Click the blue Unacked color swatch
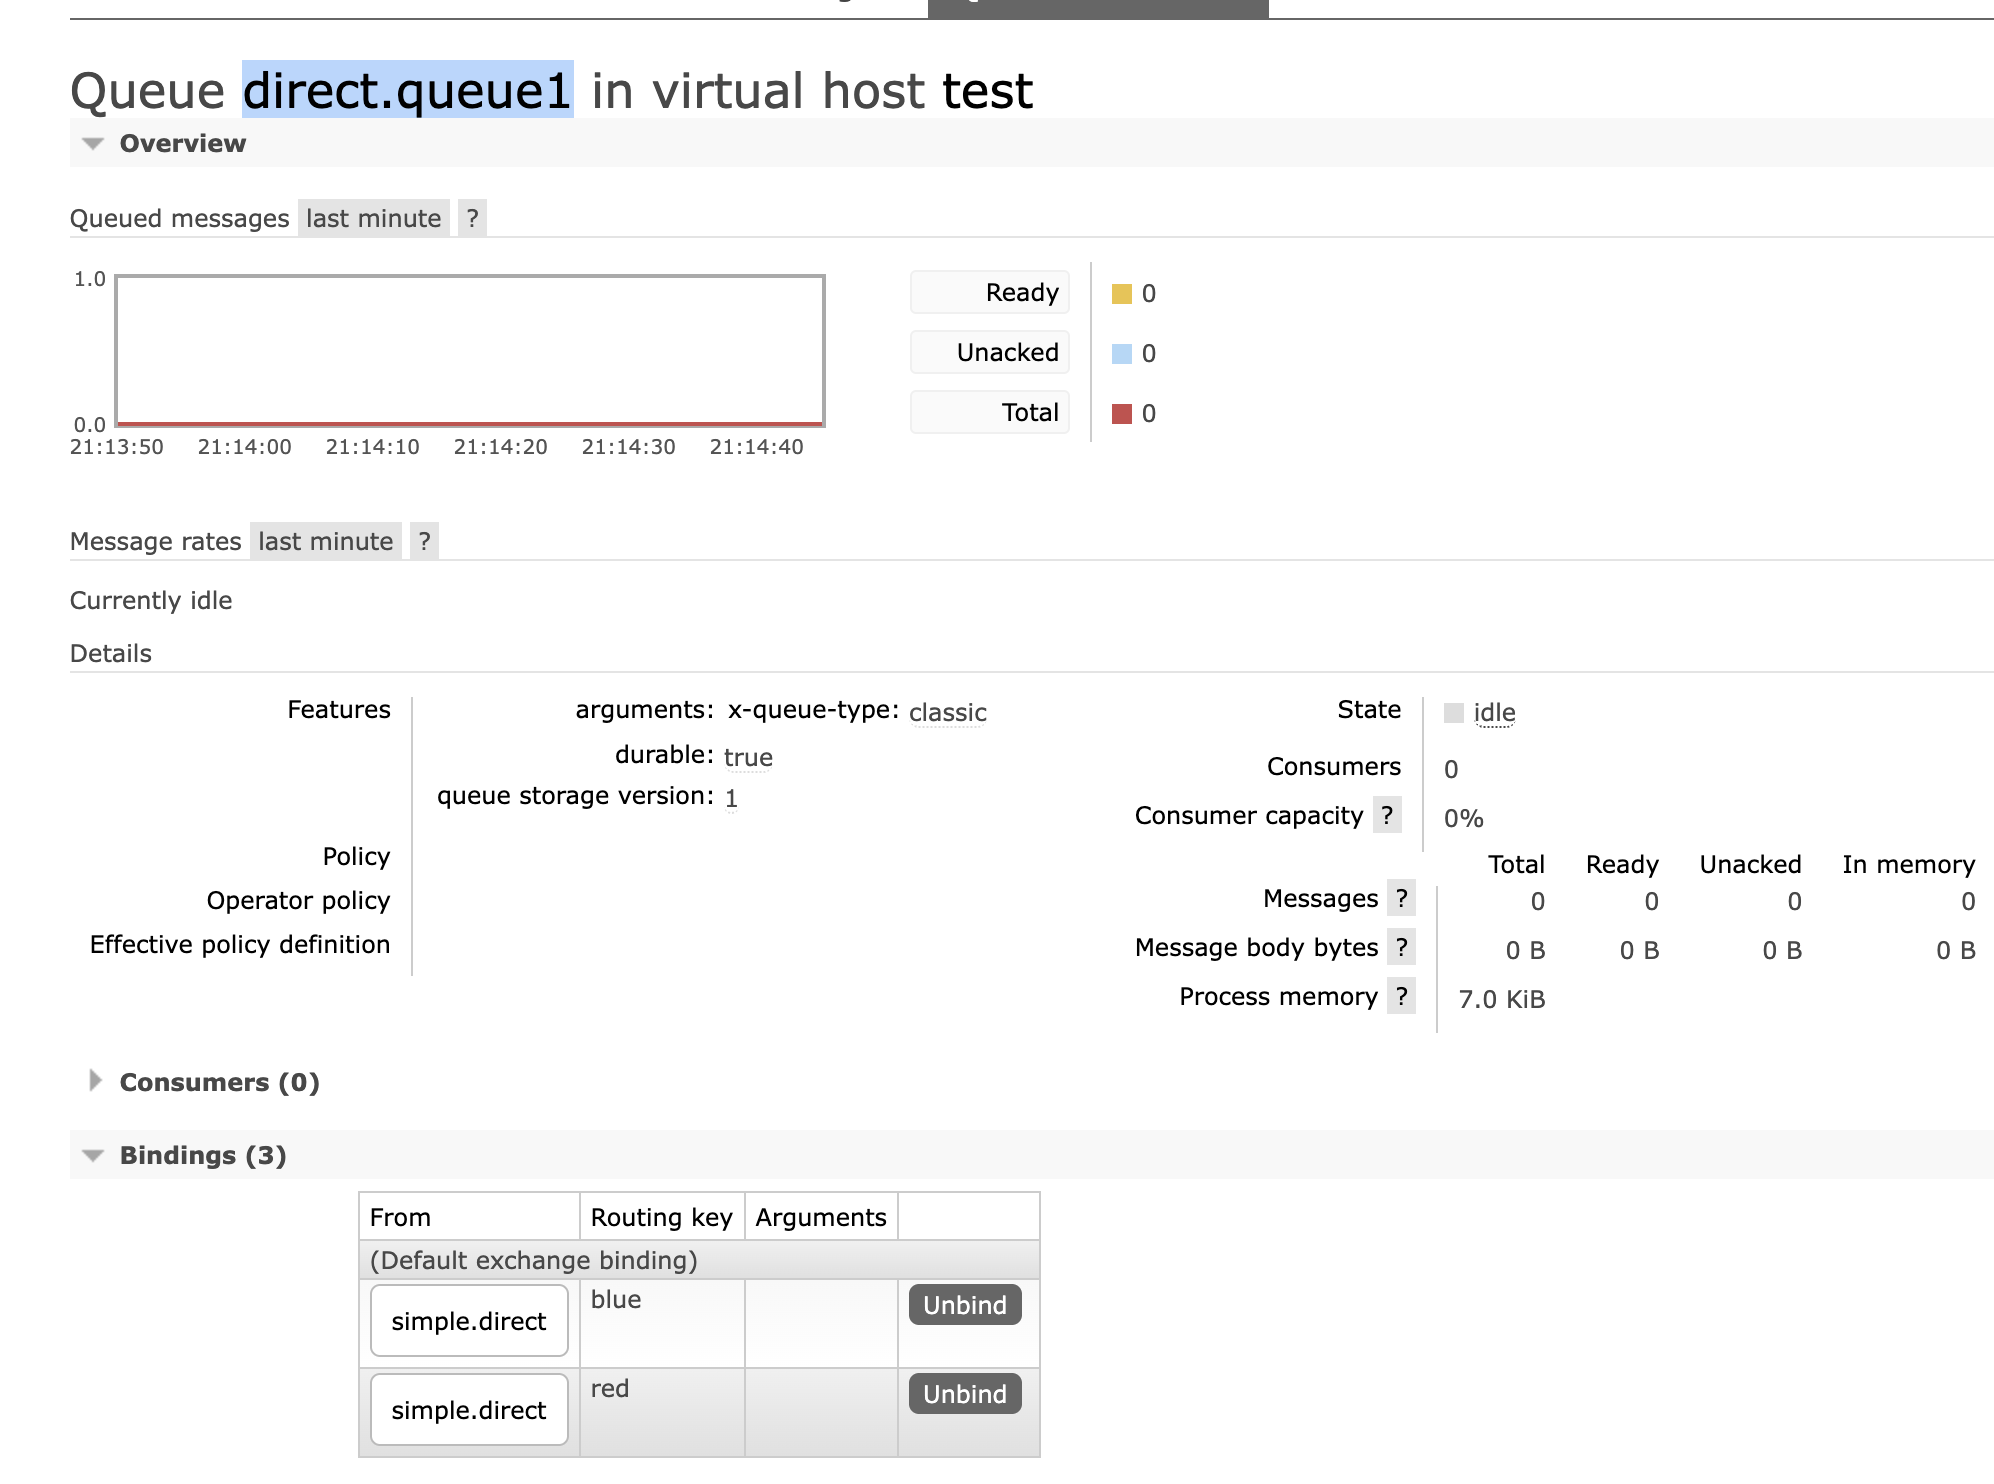The width and height of the screenshot is (1994, 1484). pos(1122,354)
